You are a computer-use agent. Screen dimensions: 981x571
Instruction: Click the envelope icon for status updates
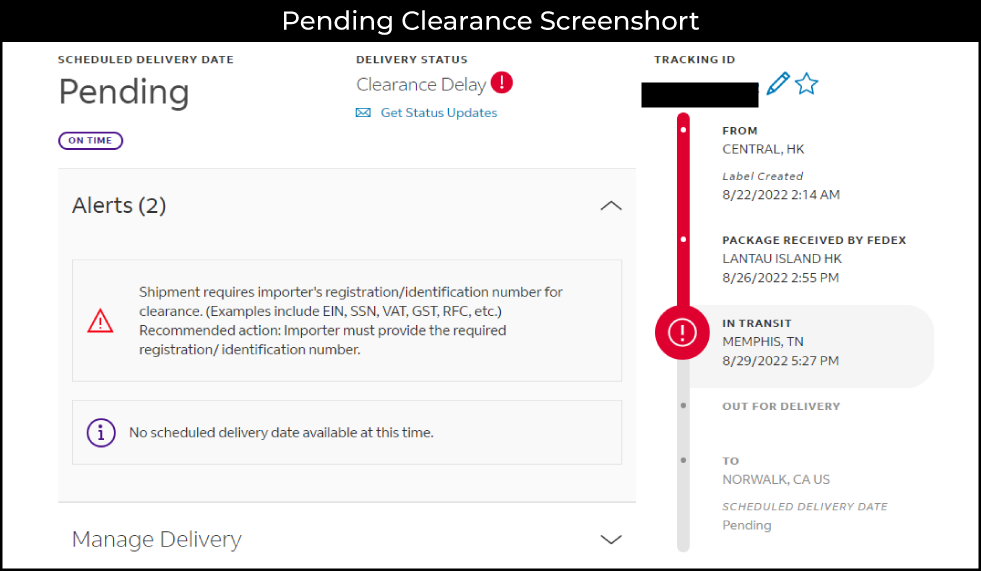363,113
